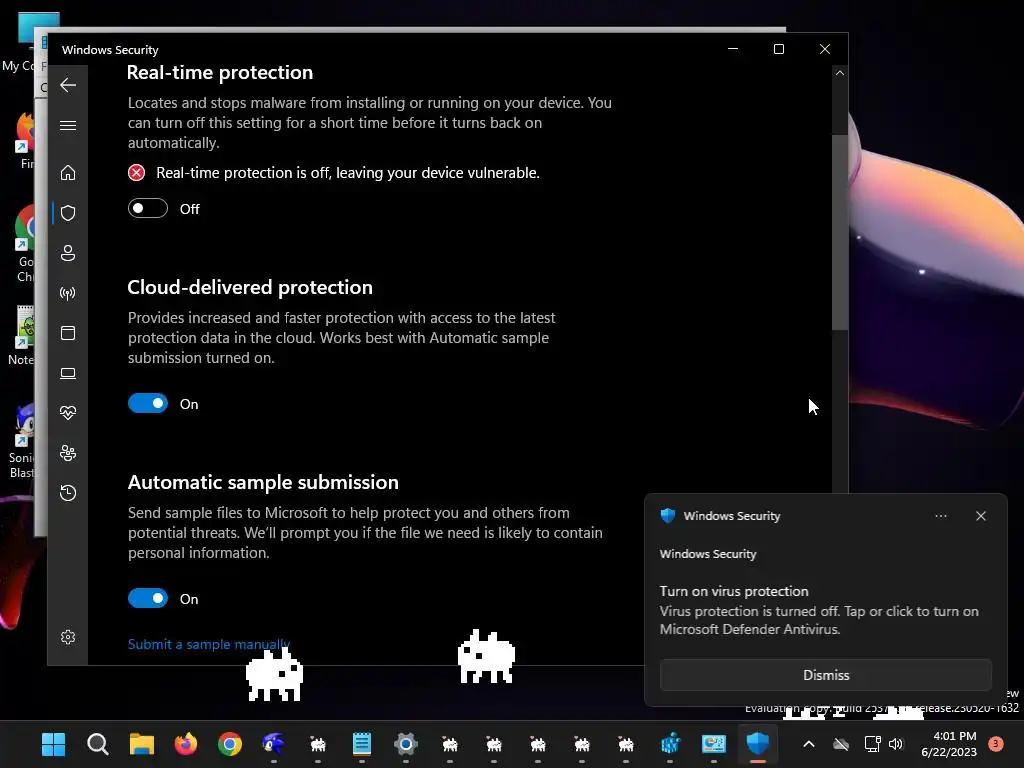This screenshot has height=768, width=1024.
Task: Disable Automatic sample submission toggle
Action: [x=148, y=598]
